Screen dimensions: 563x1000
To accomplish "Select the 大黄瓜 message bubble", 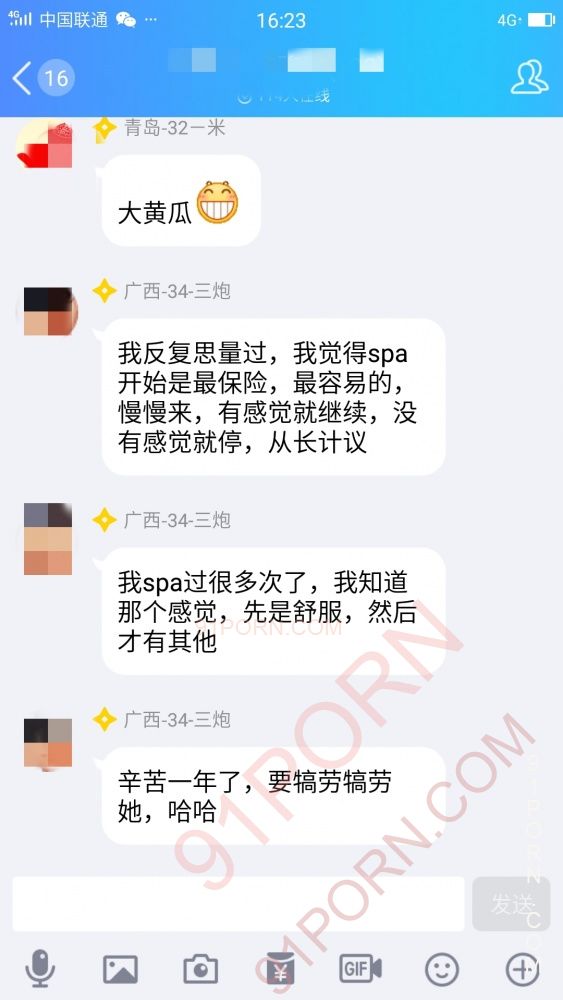I will pos(181,200).
